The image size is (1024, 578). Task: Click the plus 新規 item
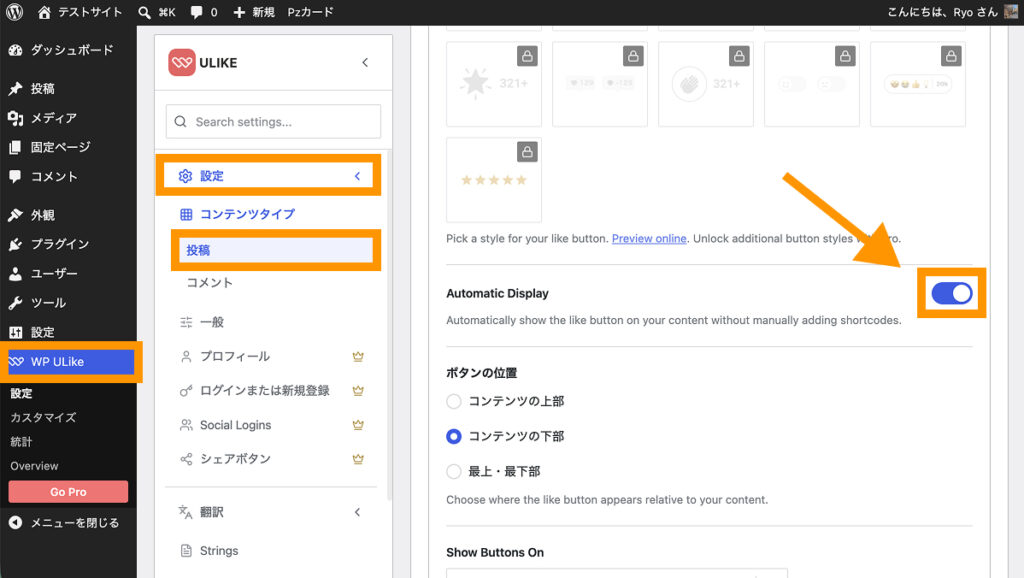coord(254,12)
